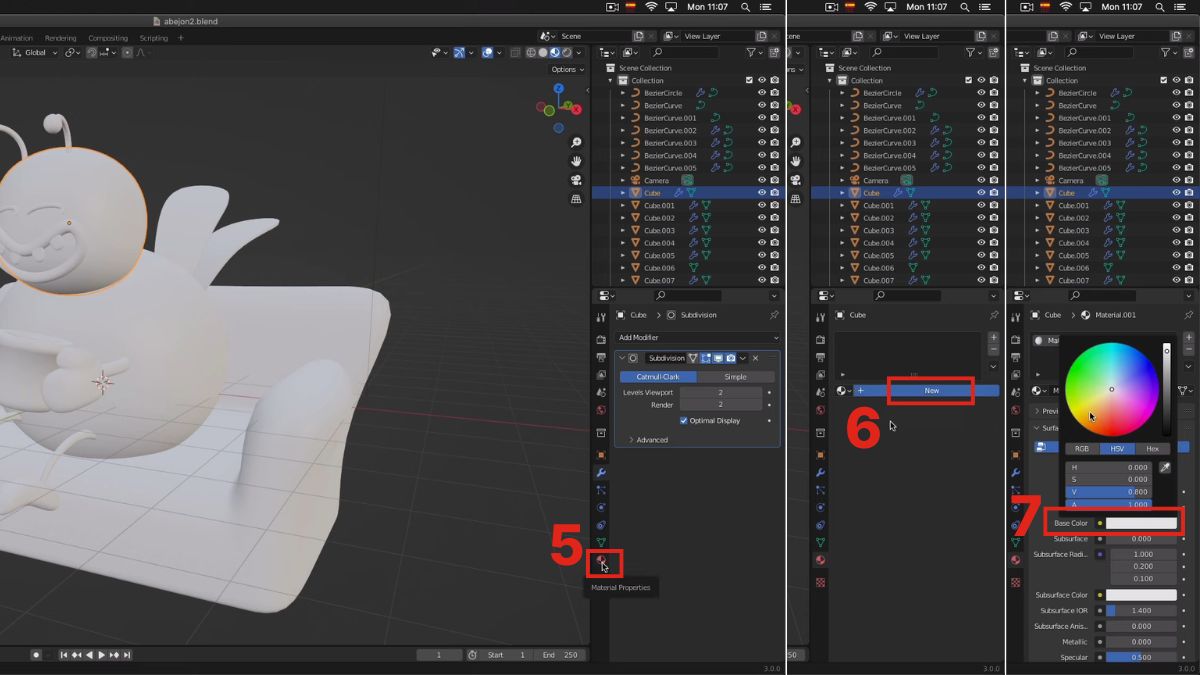Jump to the timeline's last frame
Viewport: 1200px width, 675px height.
click(x=127, y=655)
